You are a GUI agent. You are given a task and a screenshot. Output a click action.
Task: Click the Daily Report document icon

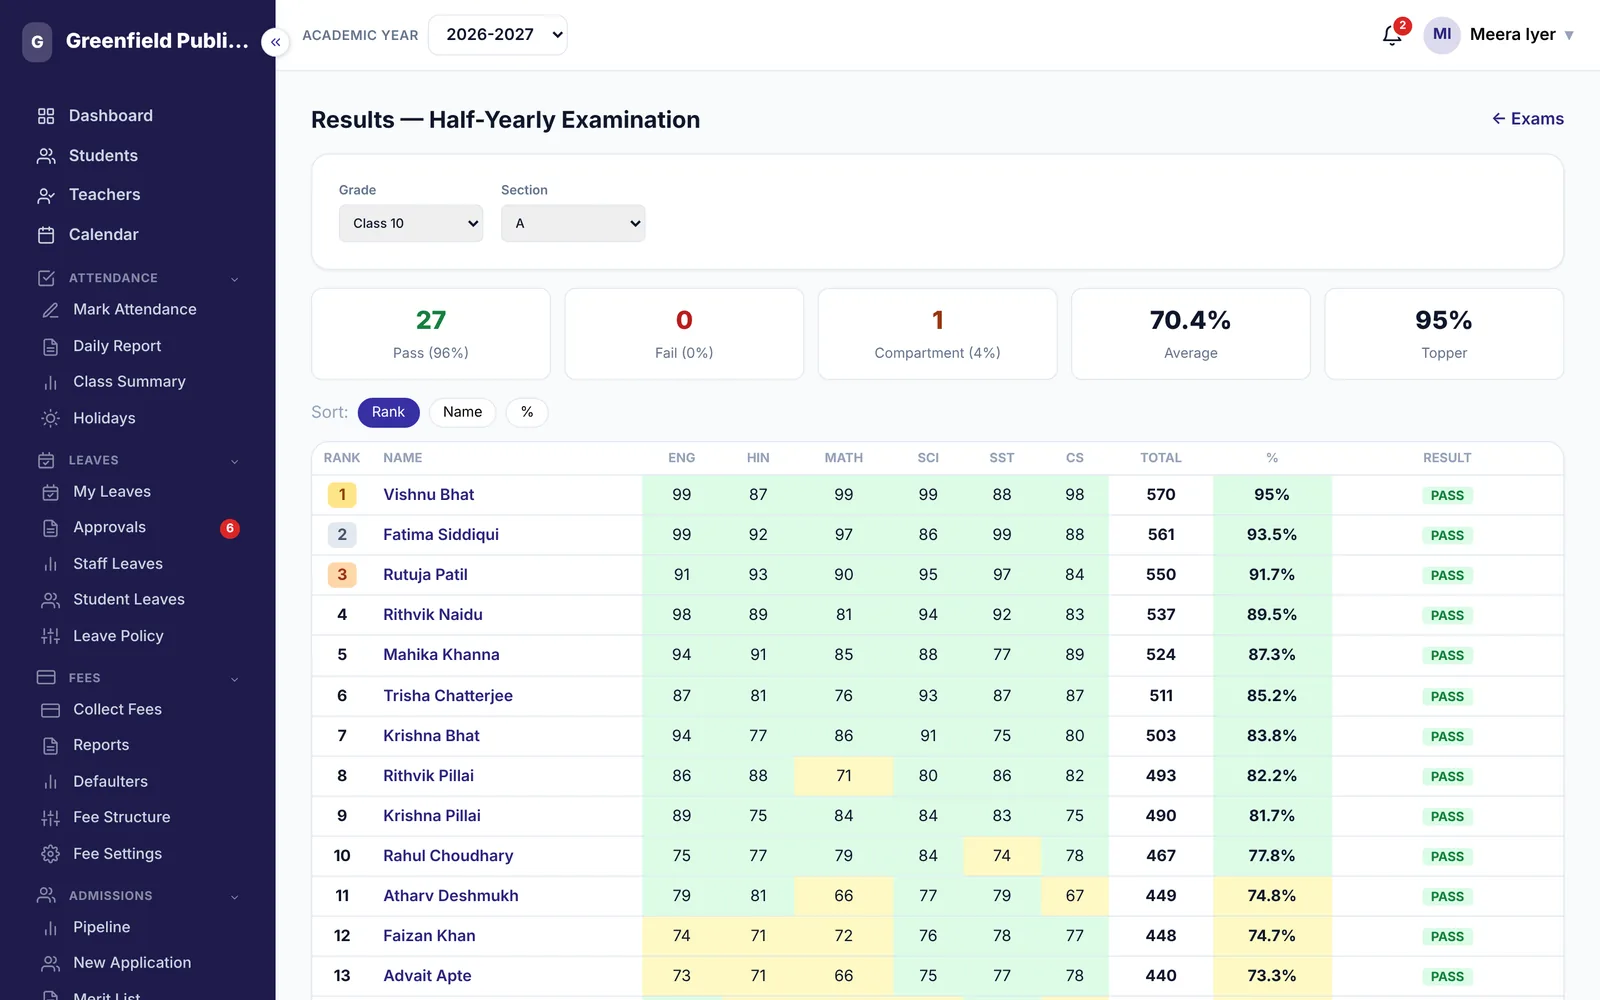[x=50, y=346]
